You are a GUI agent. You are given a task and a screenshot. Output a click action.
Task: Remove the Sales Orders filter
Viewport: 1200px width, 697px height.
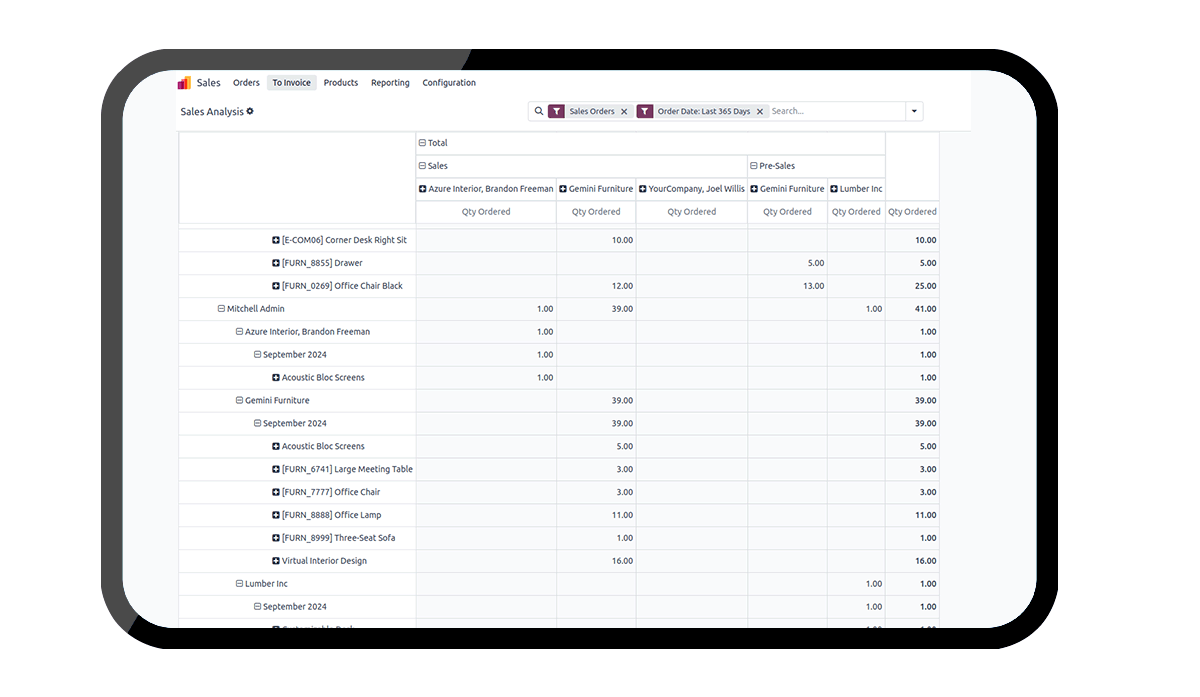coord(624,112)
